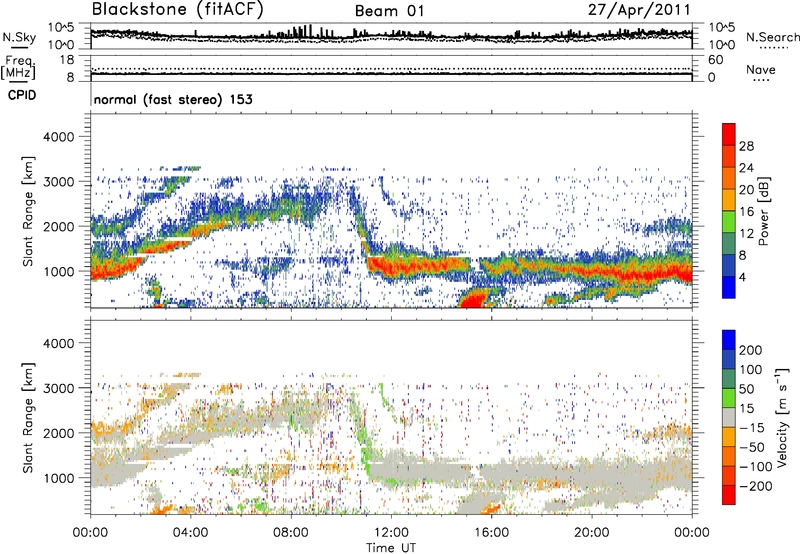Click the "60" tick label of the Nave axis
The height and width of the screenshot is (554, 800).
click(x=715, y=60)
